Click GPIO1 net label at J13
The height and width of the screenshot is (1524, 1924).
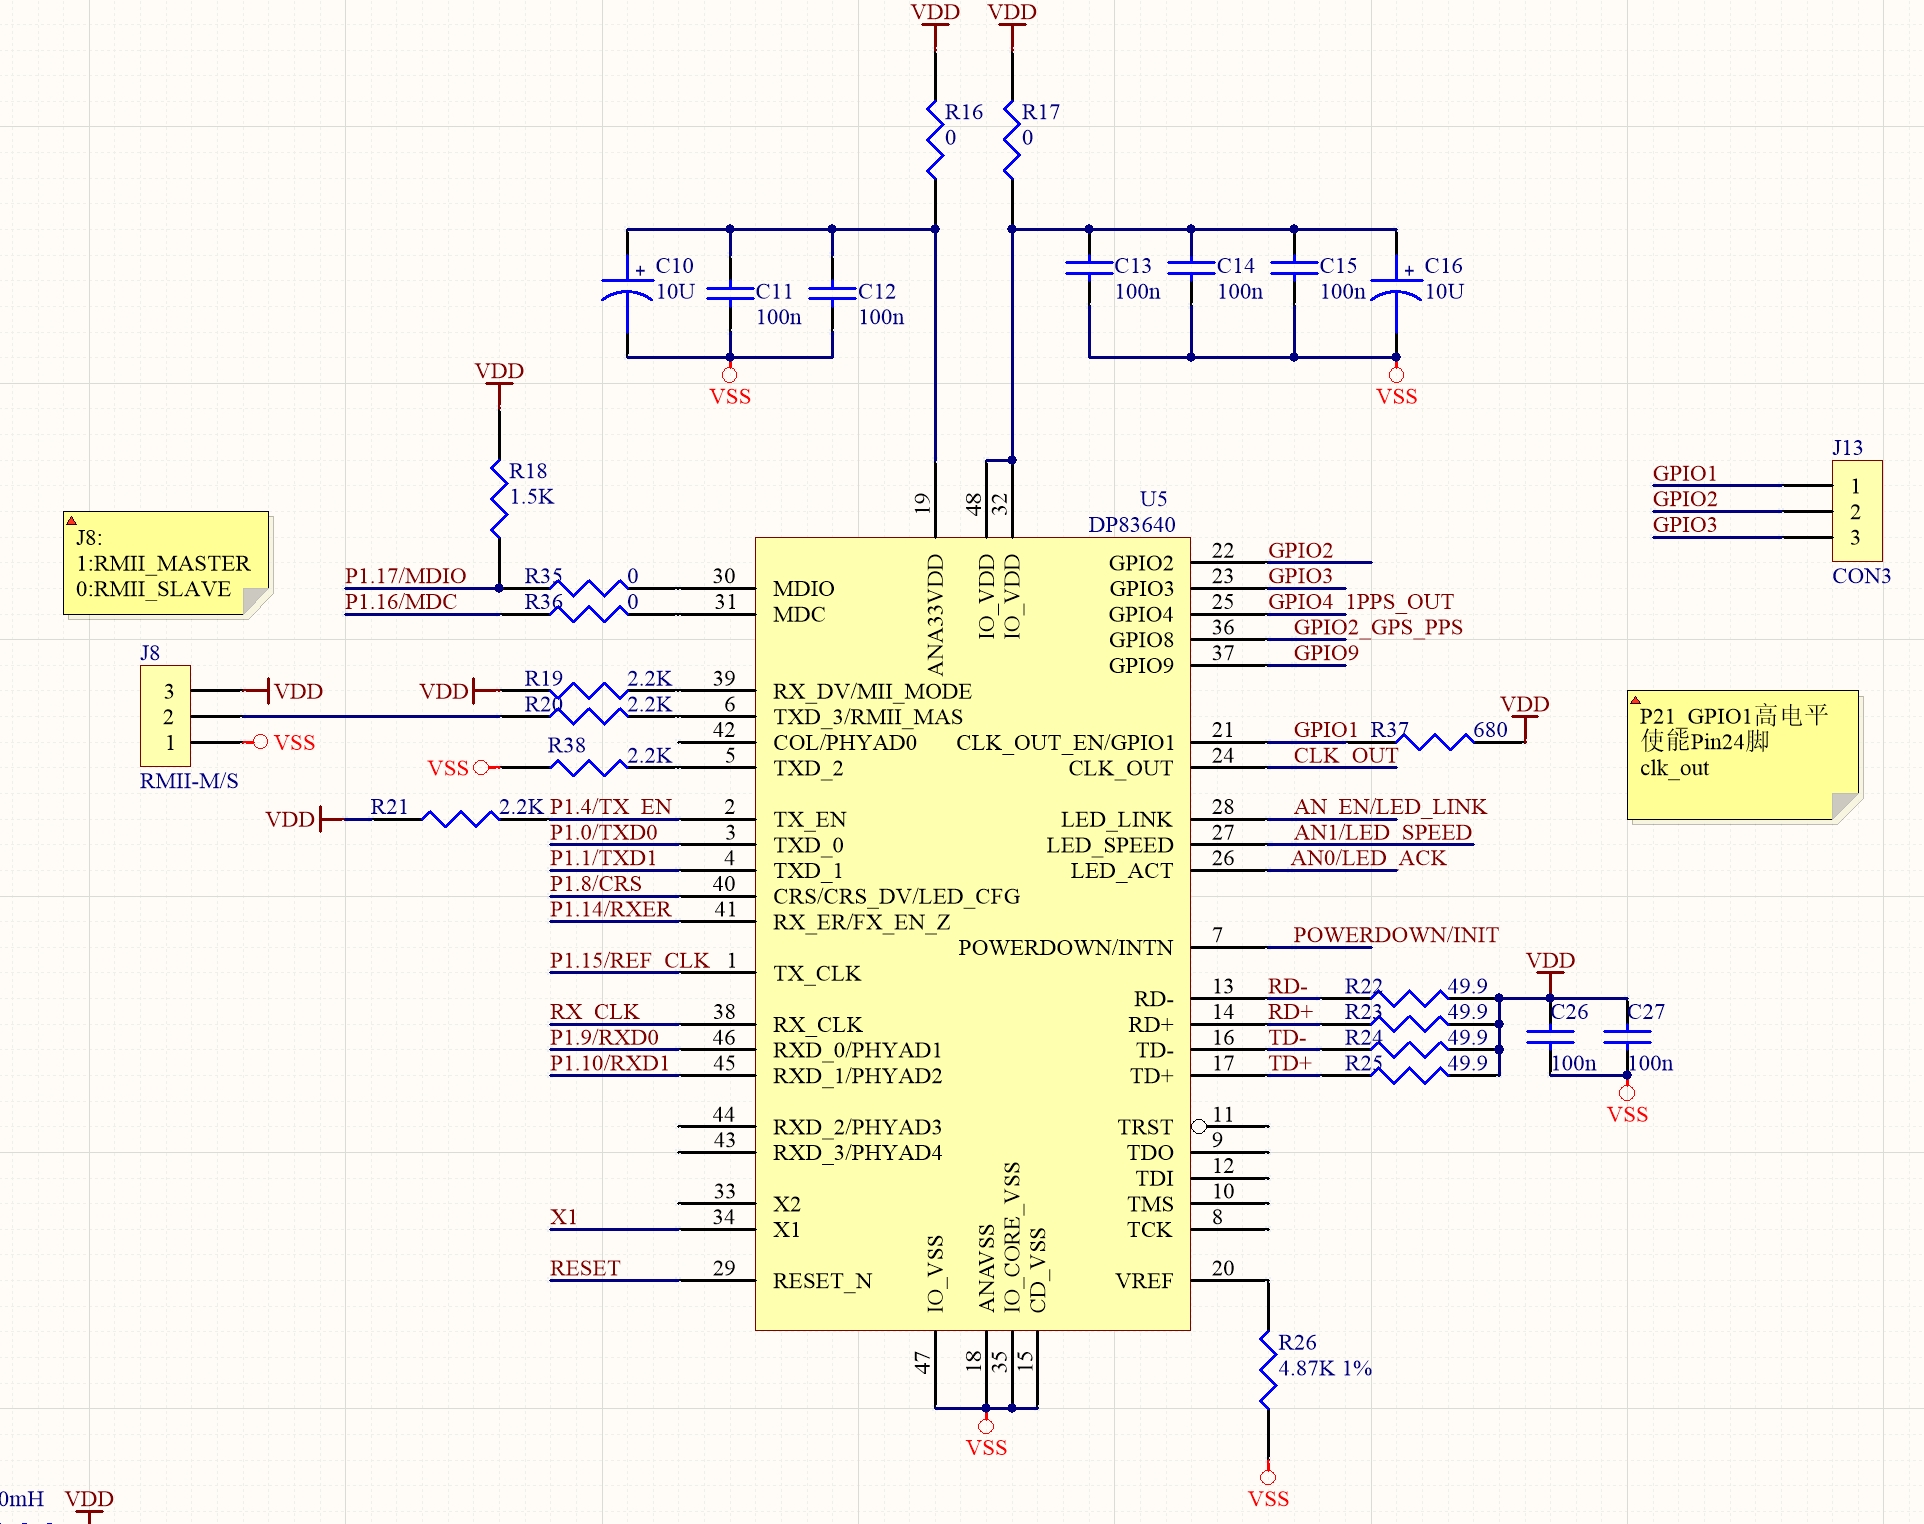coord(1684,474)
